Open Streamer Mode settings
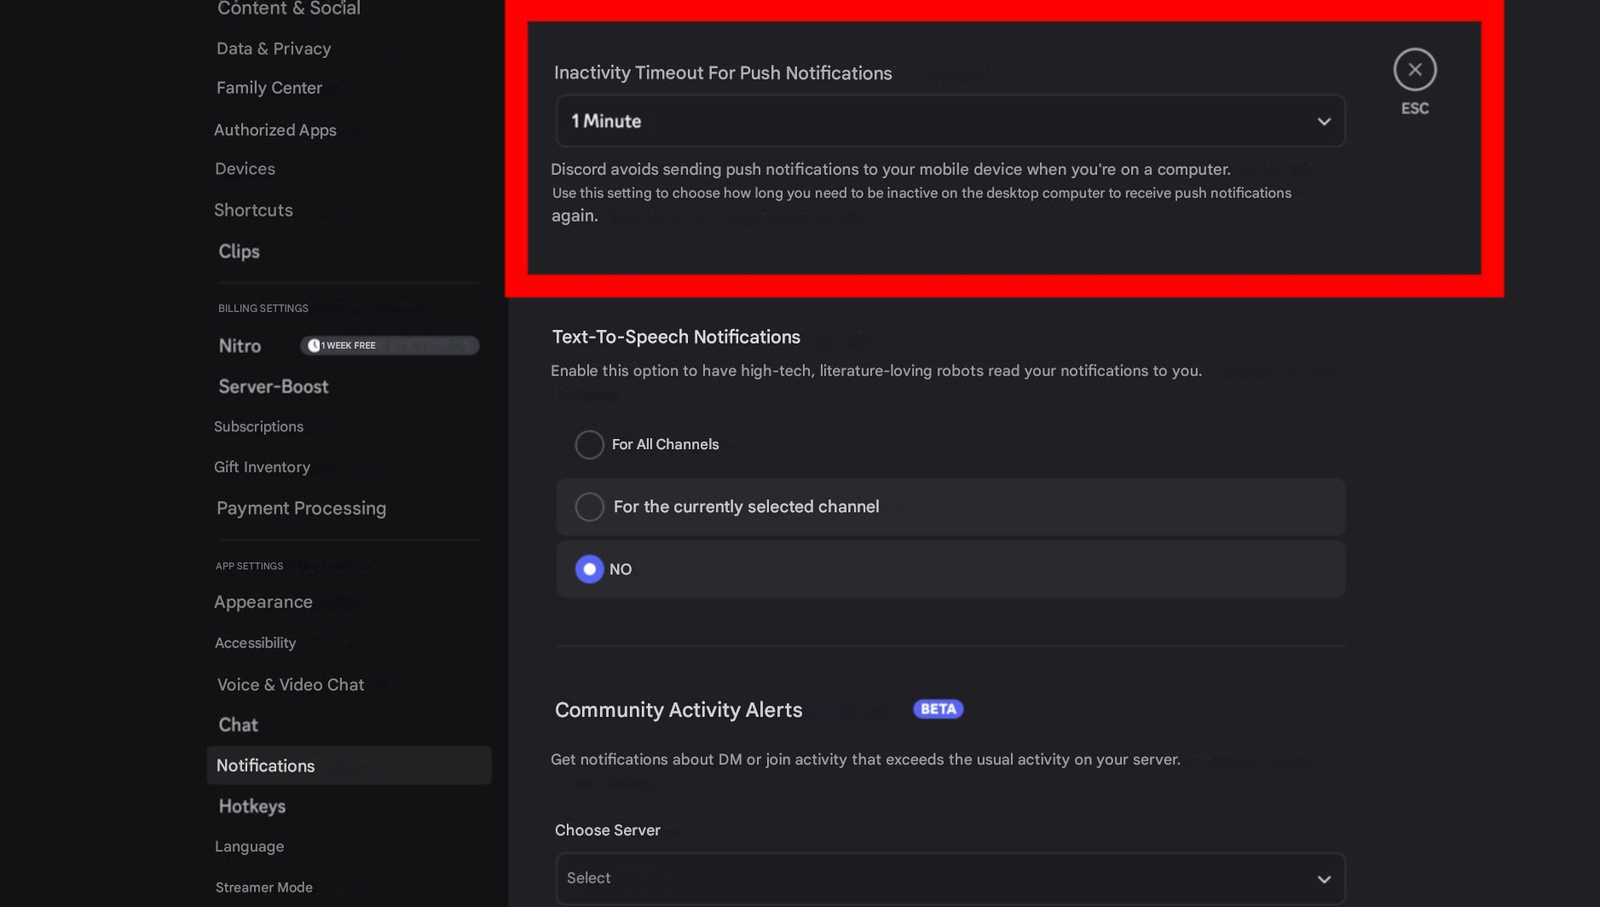 coord(264,887)
